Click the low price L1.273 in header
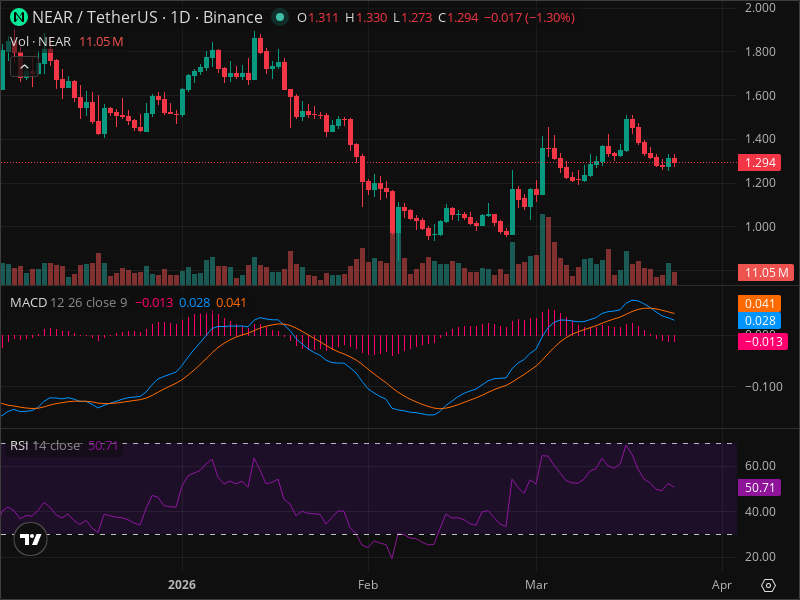The width and height of the screenshot is (800, 600). [412, 18]
